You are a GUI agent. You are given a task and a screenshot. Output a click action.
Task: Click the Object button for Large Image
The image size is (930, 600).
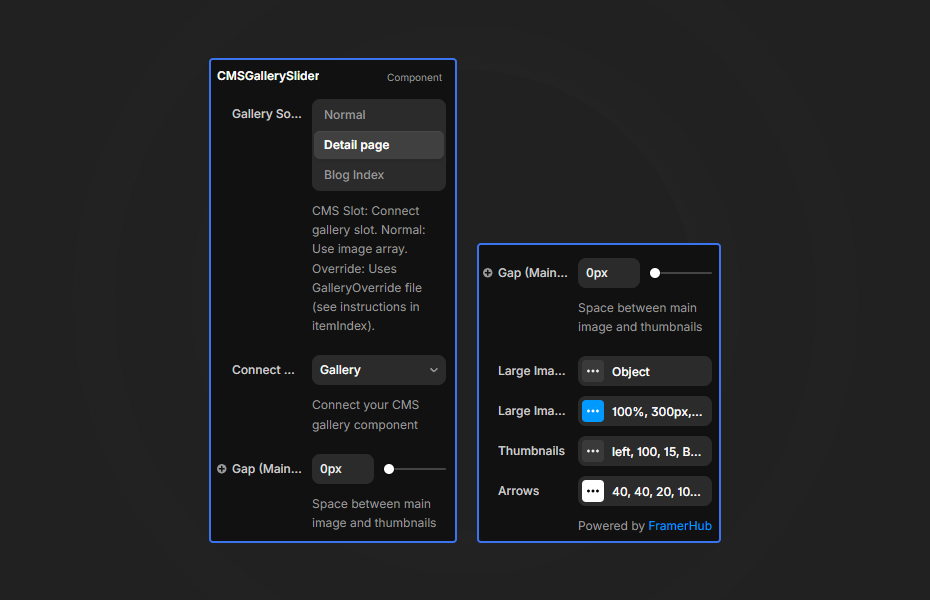pos(644,371)
